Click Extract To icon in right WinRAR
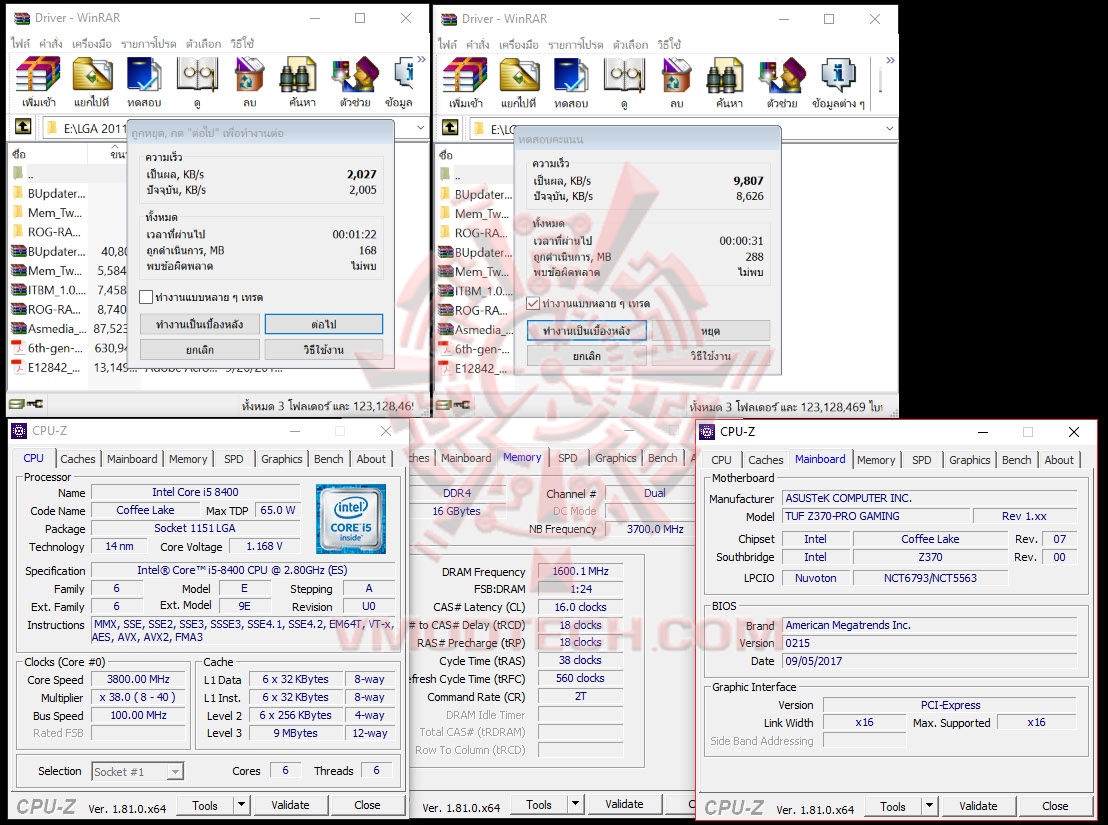 [519, 76]
